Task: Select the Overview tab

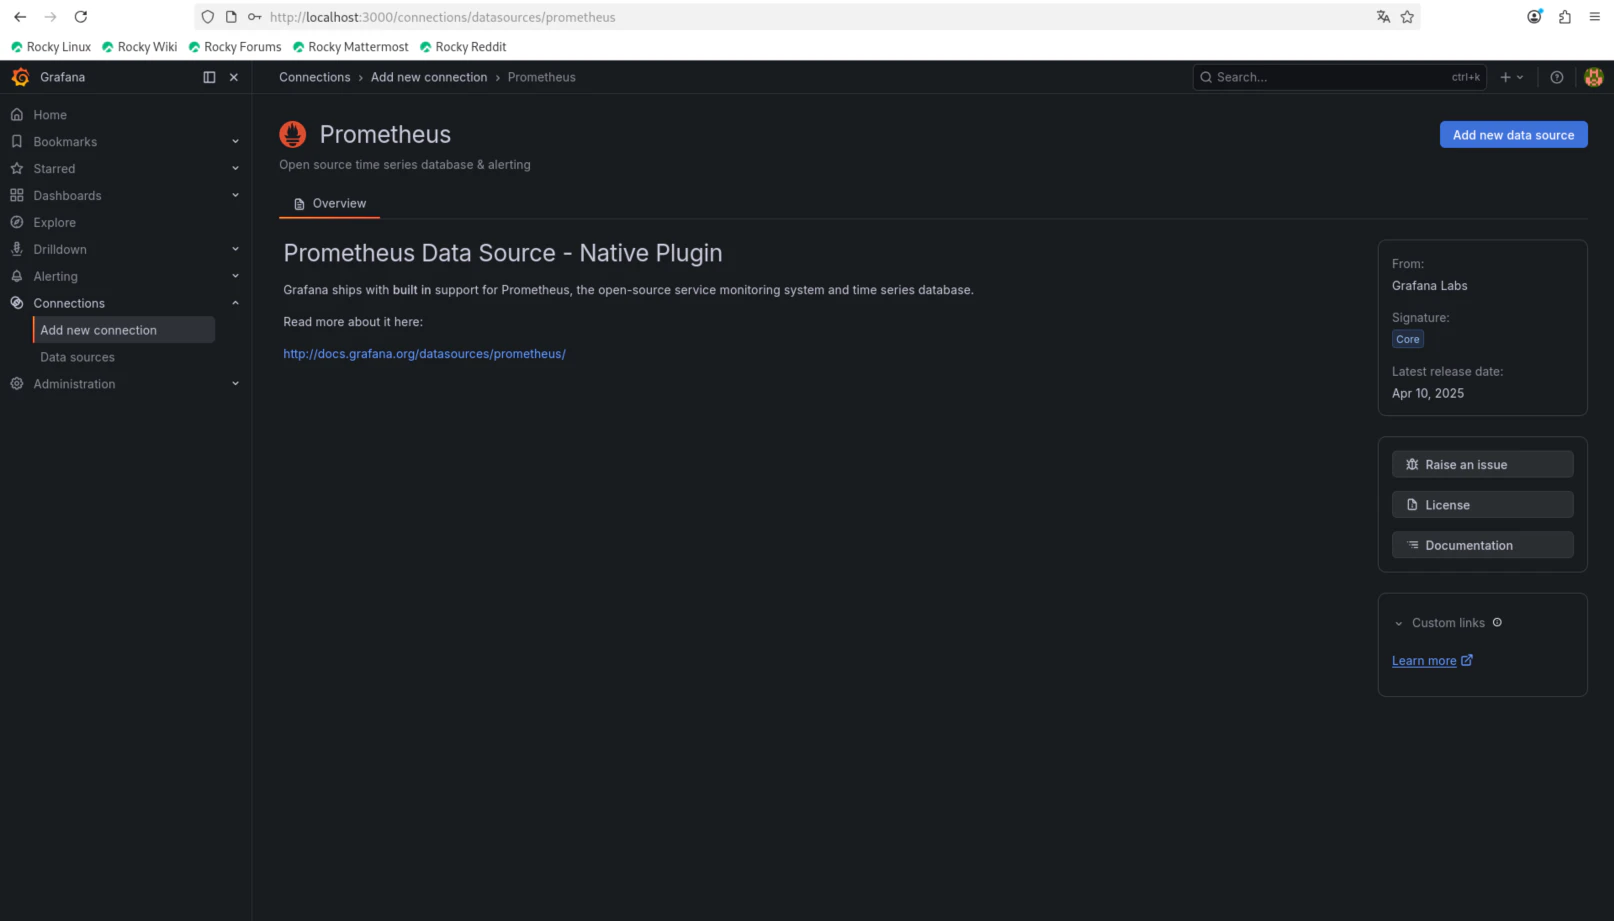Action: (x=329, y=203)
